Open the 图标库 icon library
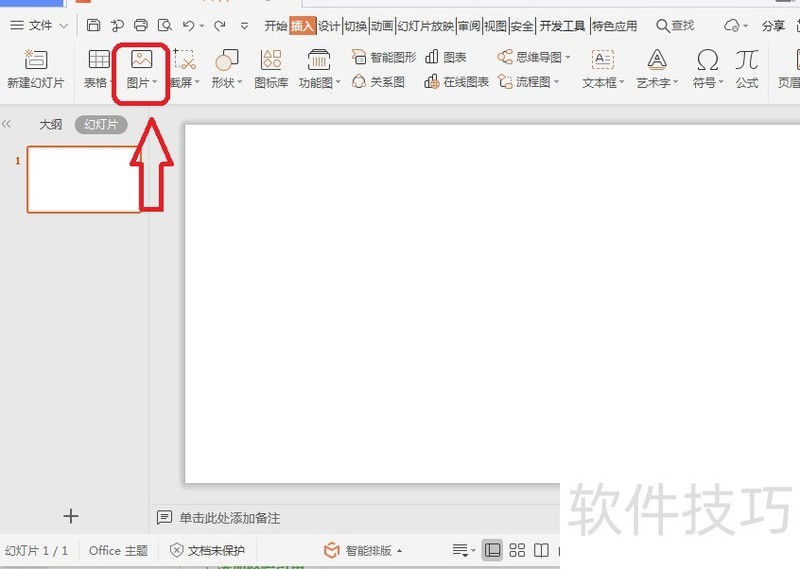 point(271,69)
